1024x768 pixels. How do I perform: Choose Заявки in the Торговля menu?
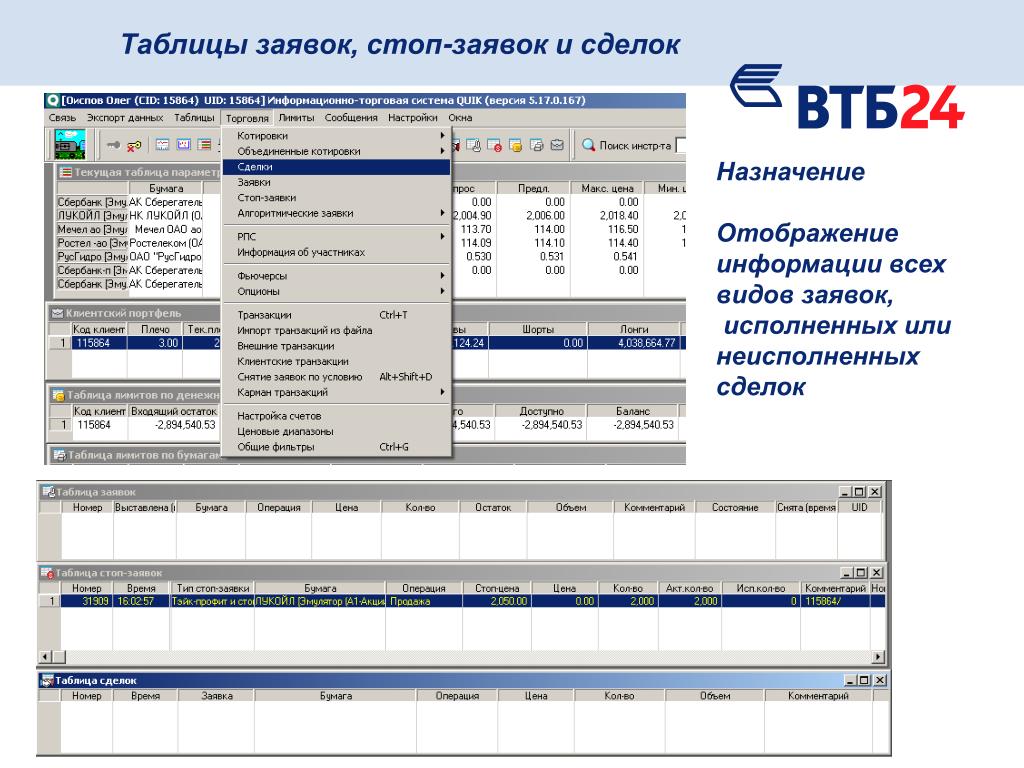[336, 183]
